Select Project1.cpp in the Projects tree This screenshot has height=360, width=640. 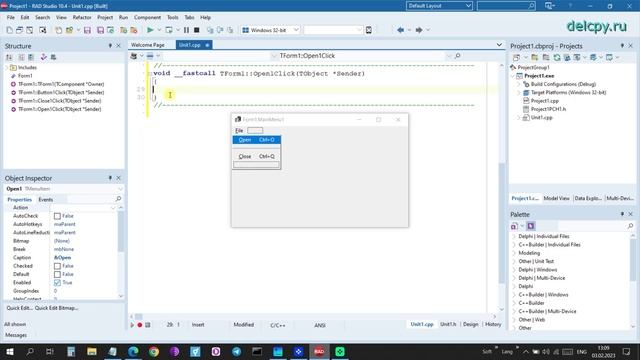click(544, 101)
